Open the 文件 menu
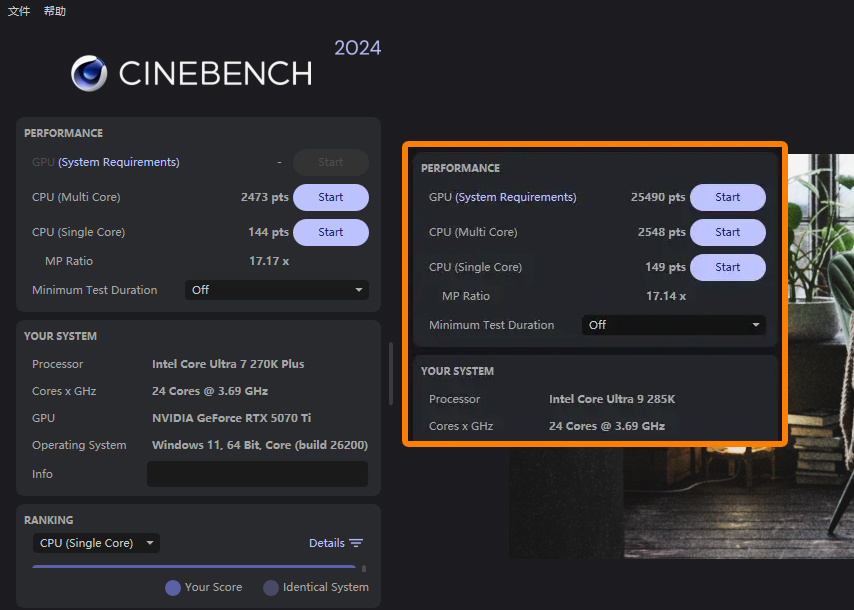The width and height of the screenshot is (854, 610). (x=19, y=11)
